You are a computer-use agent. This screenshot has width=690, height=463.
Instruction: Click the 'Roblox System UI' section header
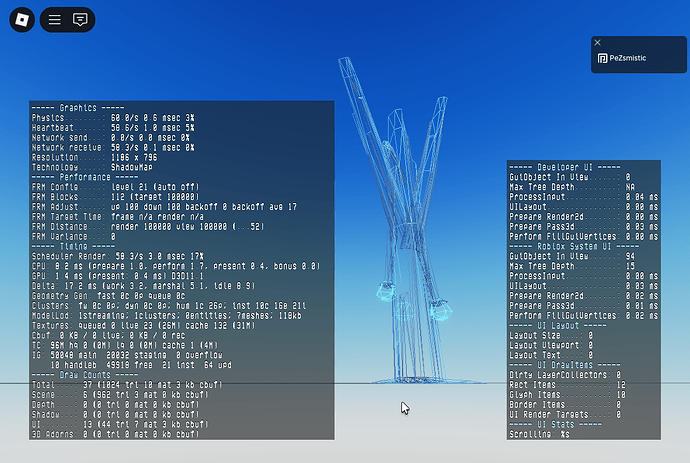[574, 246]
